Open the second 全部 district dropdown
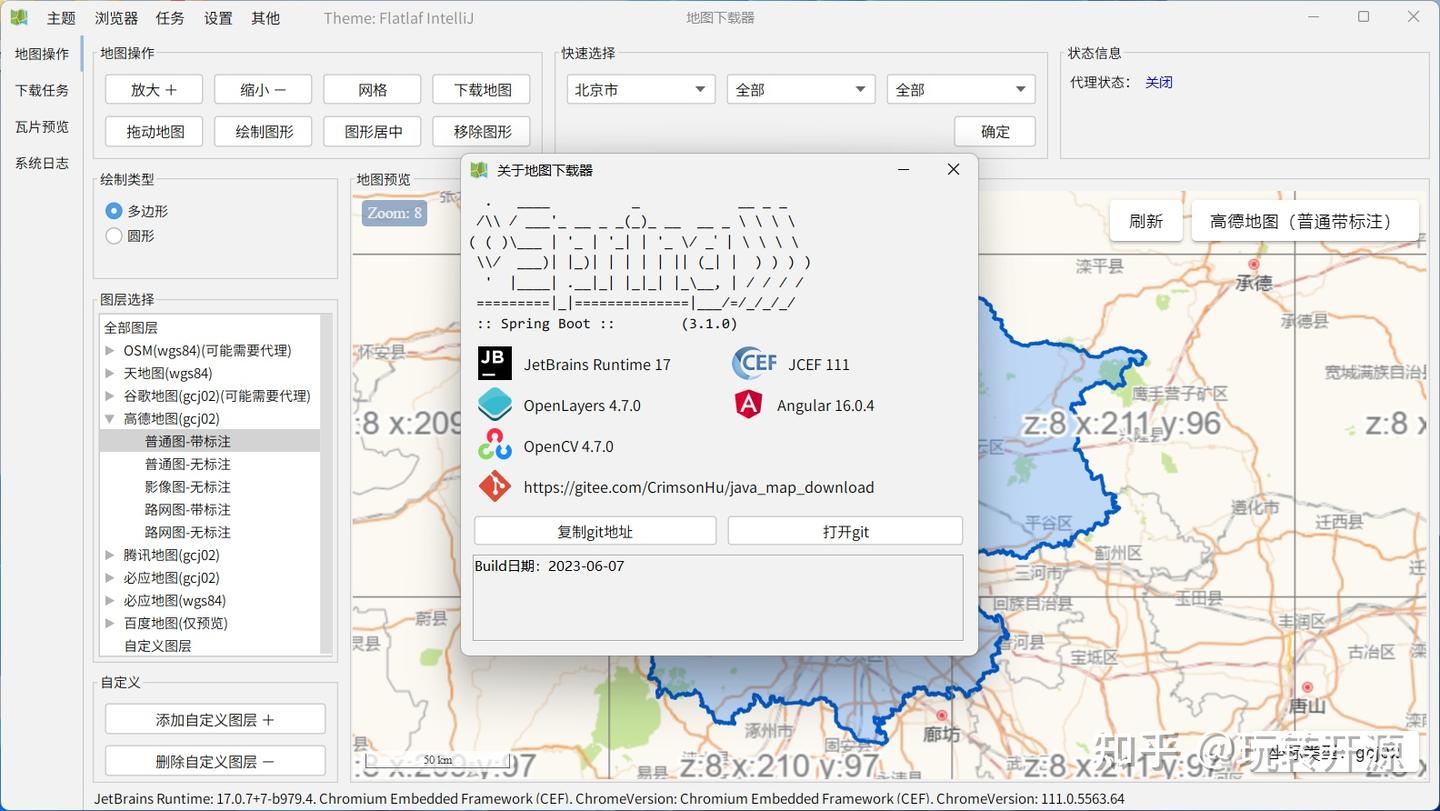This screenshot has height=811, width=1440. [x=801, y=89]
